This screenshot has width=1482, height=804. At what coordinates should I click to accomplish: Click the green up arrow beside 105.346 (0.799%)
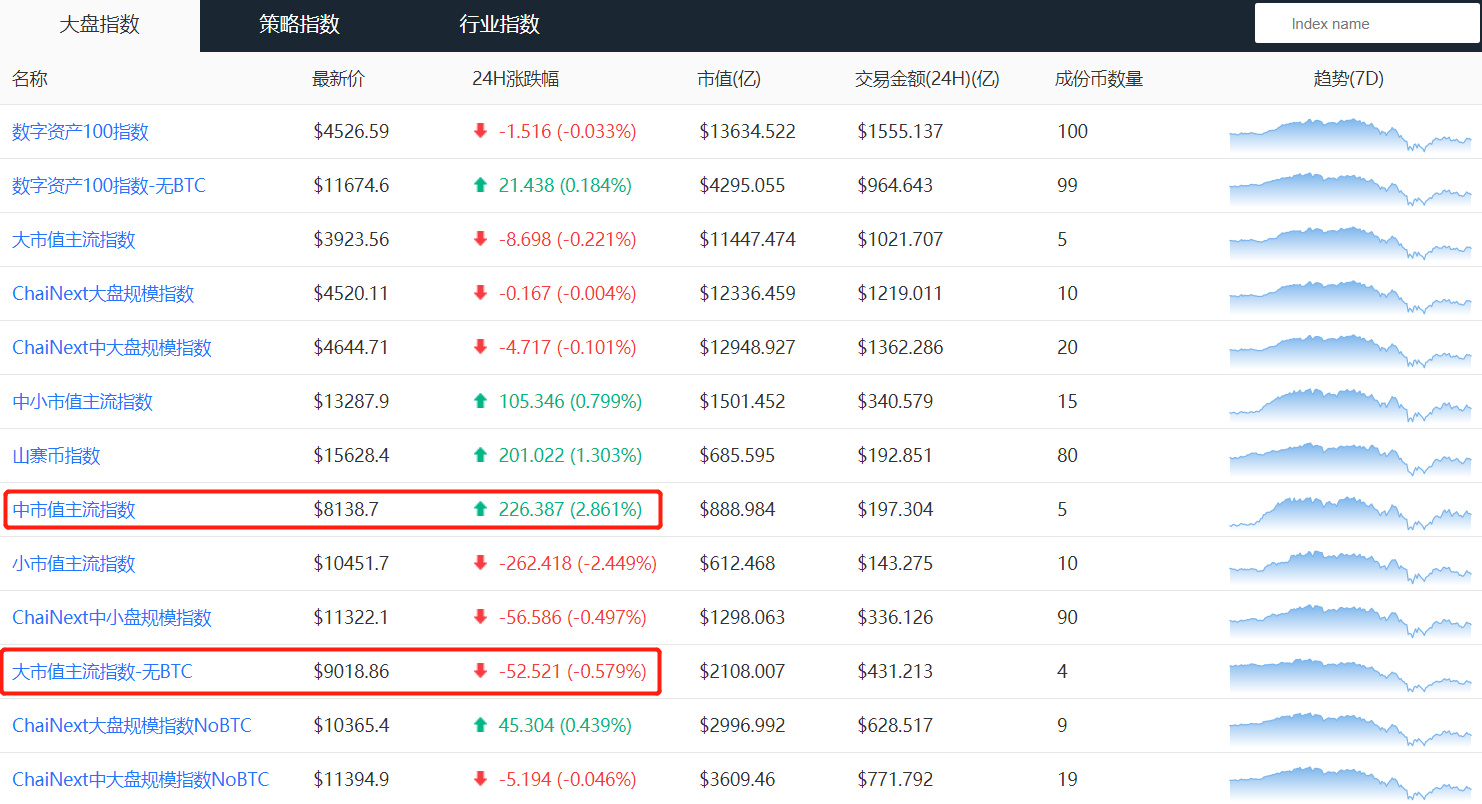[x=480, y=401]
